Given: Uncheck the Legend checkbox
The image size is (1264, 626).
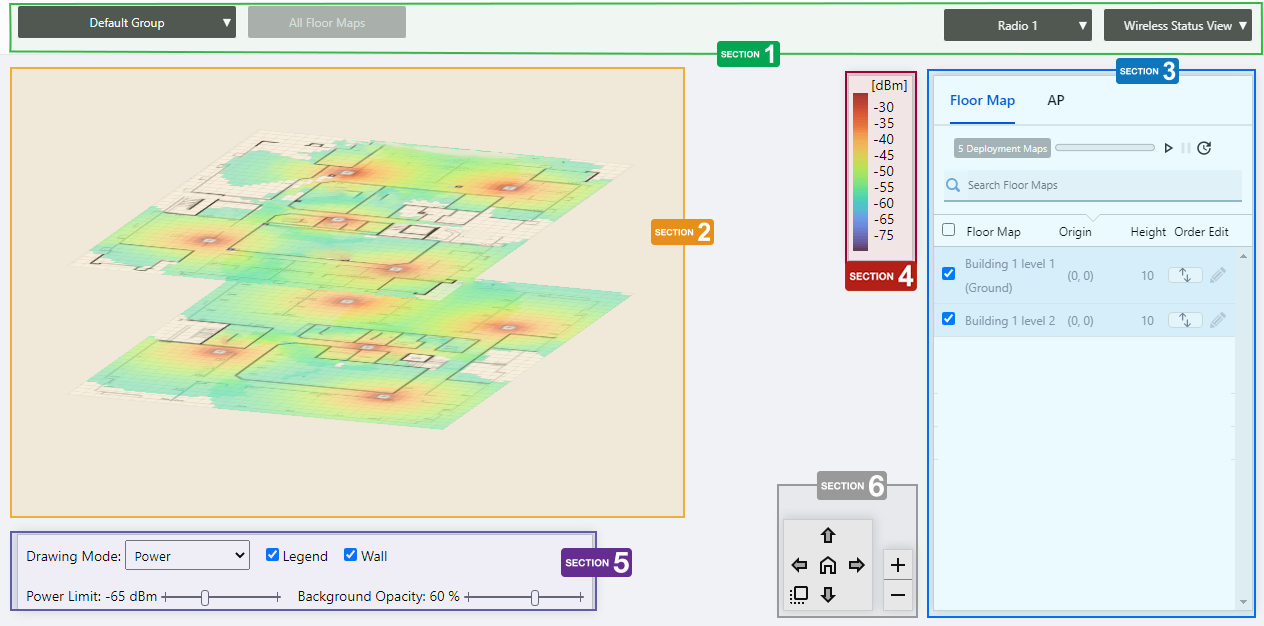Looking at the screenshot, I should tap(272, 555).
